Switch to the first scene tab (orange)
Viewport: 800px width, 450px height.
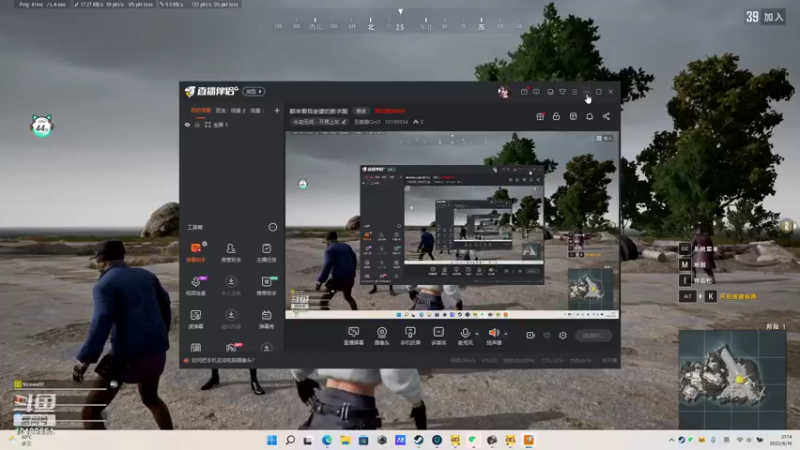(201, 110)
